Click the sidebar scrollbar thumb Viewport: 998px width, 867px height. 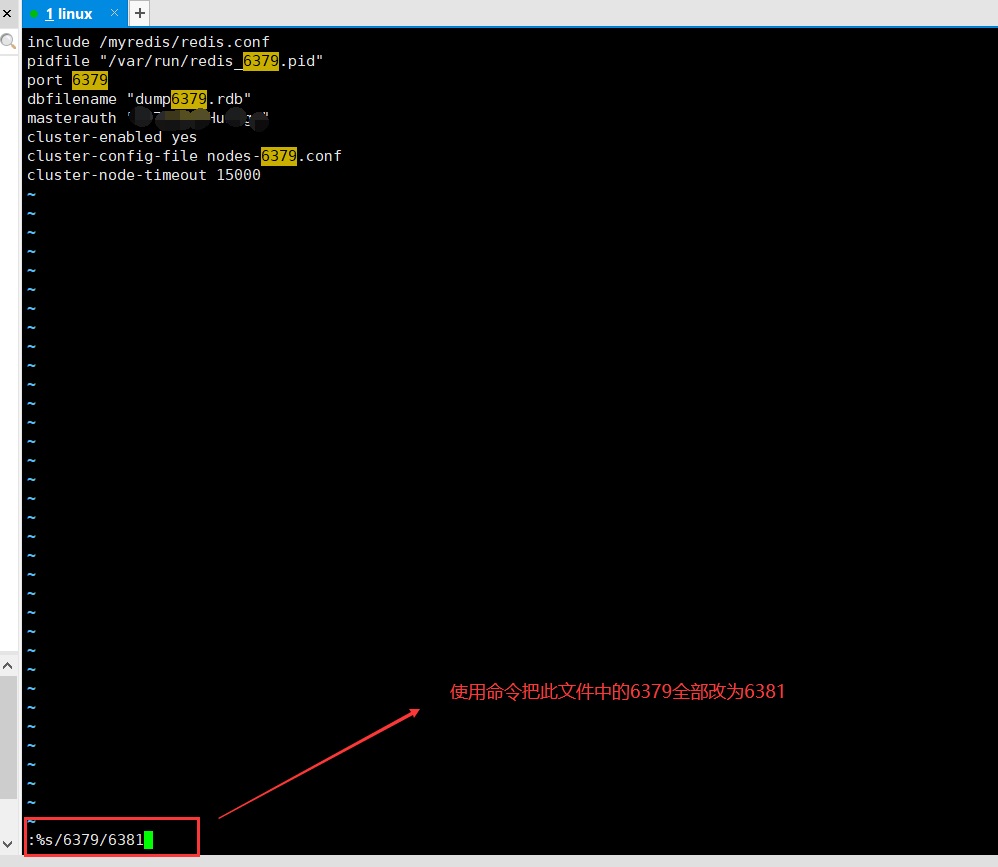(8, 737)
